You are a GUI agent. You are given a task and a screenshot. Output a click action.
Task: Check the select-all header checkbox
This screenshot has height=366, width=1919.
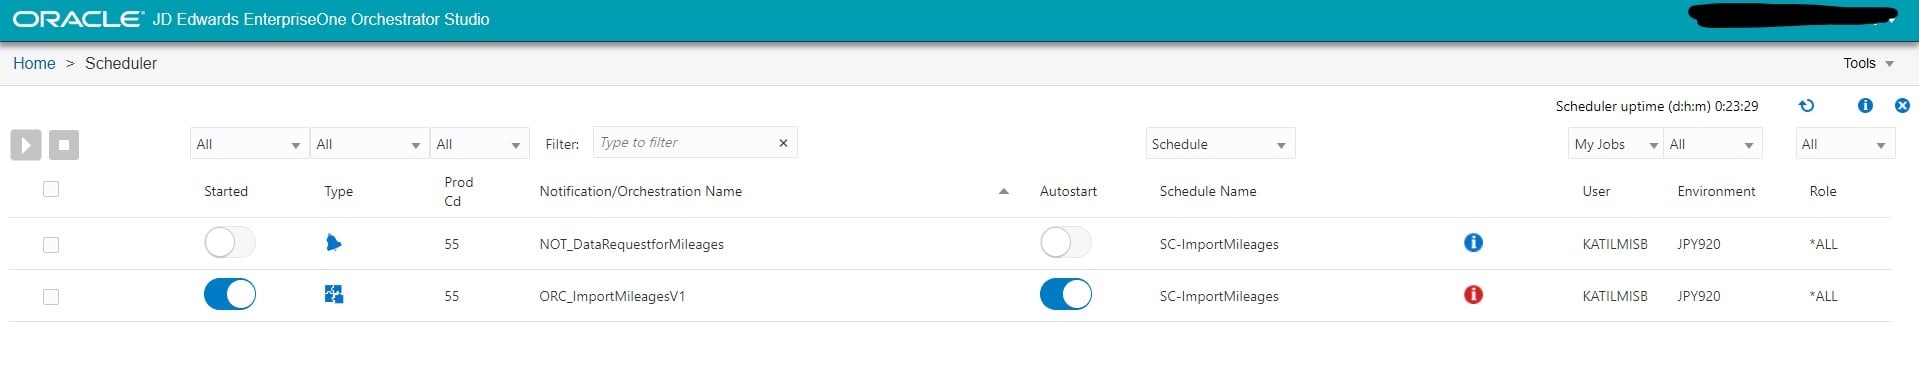click(51, 189)
